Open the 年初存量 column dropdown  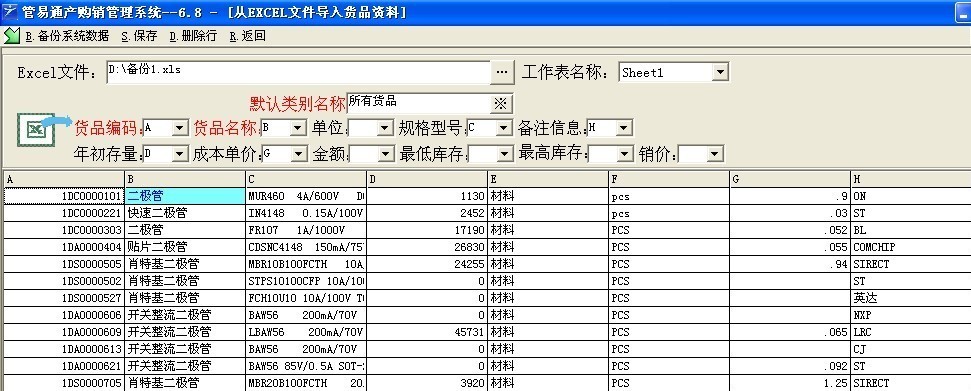tap(180, 154)
